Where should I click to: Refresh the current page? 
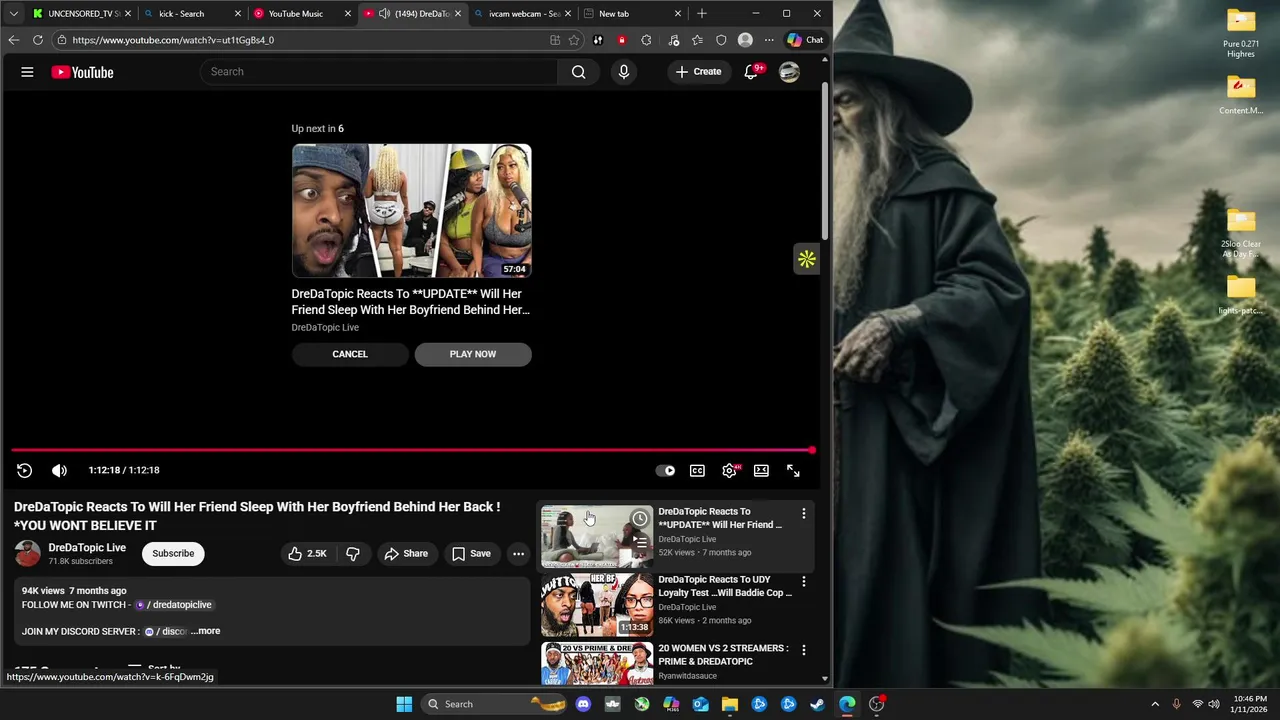tap(38, 40)
